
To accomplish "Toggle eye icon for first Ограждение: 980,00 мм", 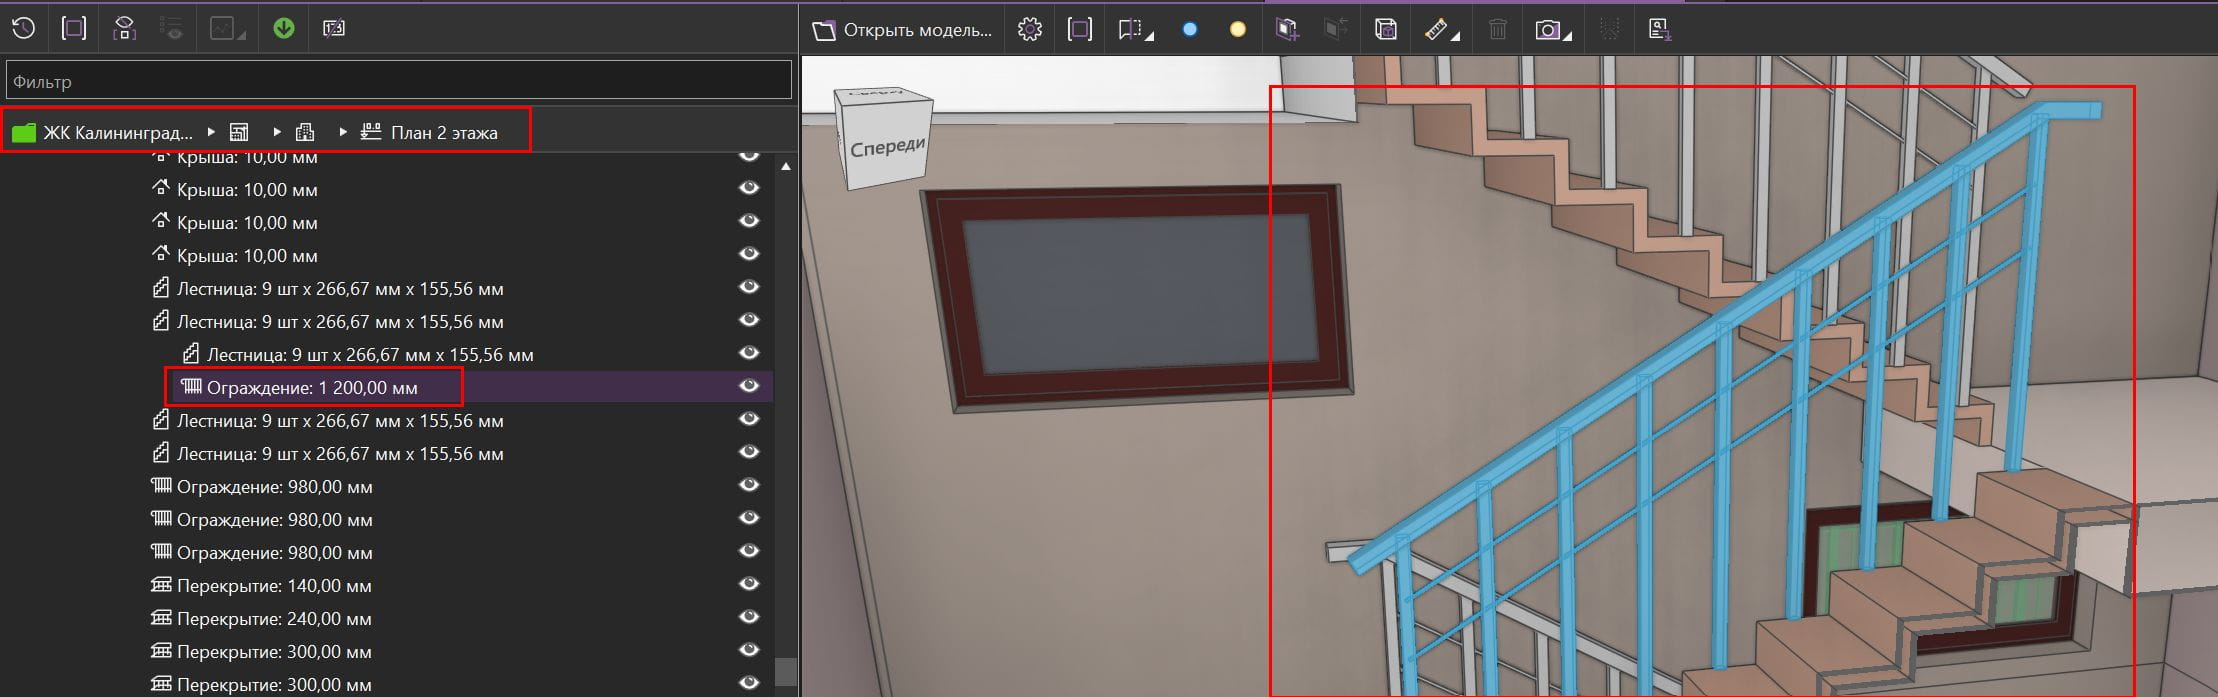I will point(749,486).
